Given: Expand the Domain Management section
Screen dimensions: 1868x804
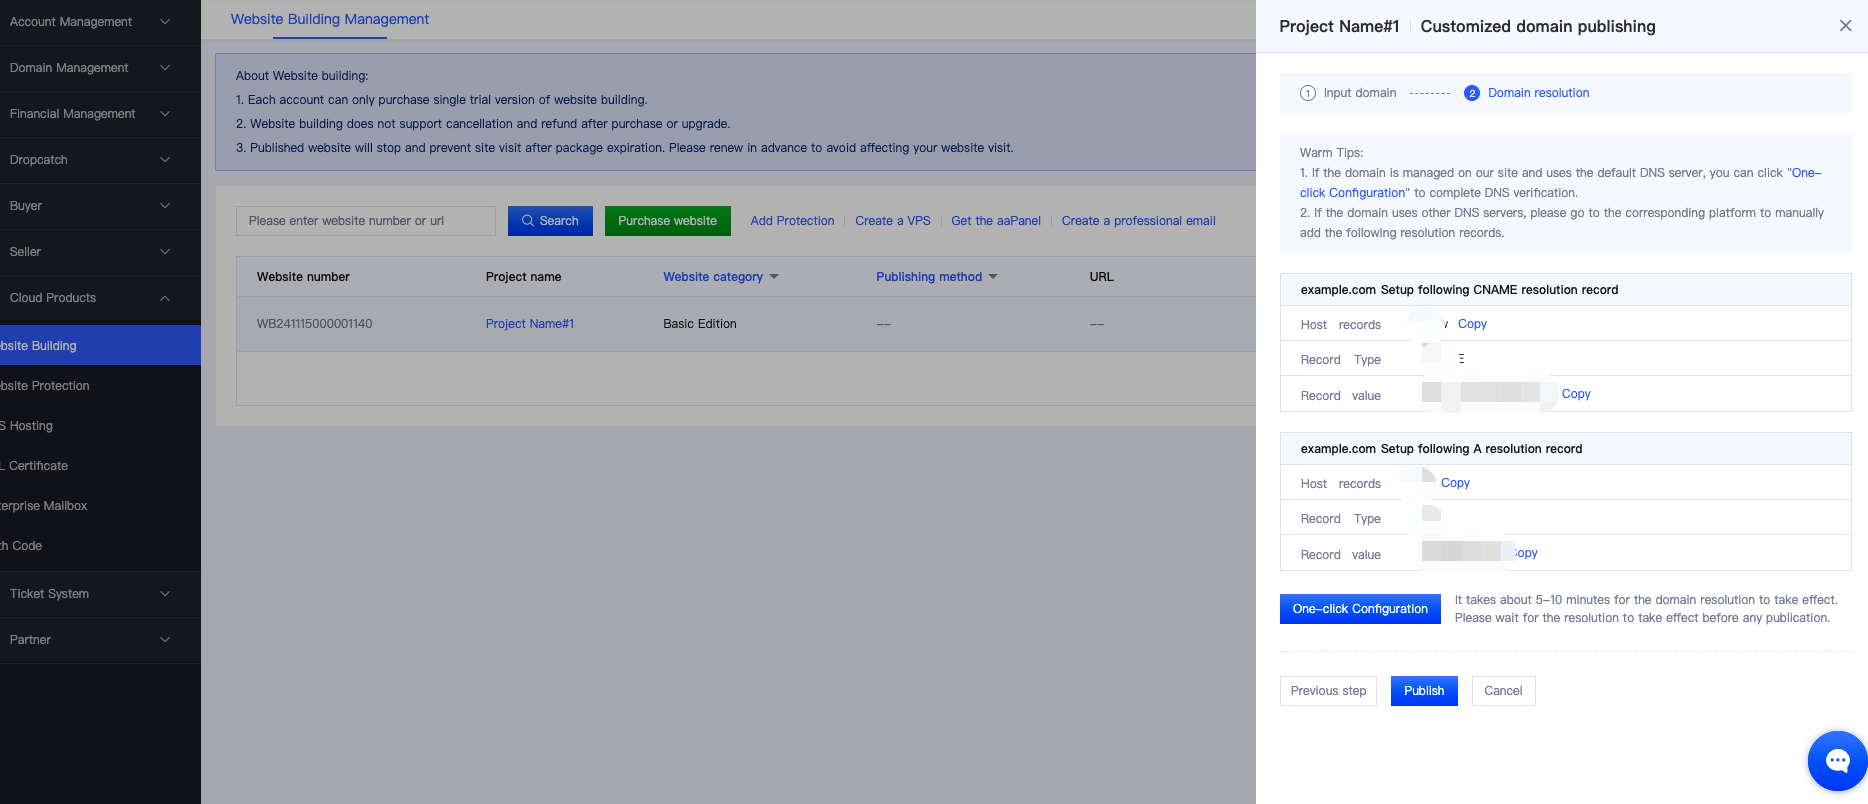Looking at the screenshot, I should (90, 68).
